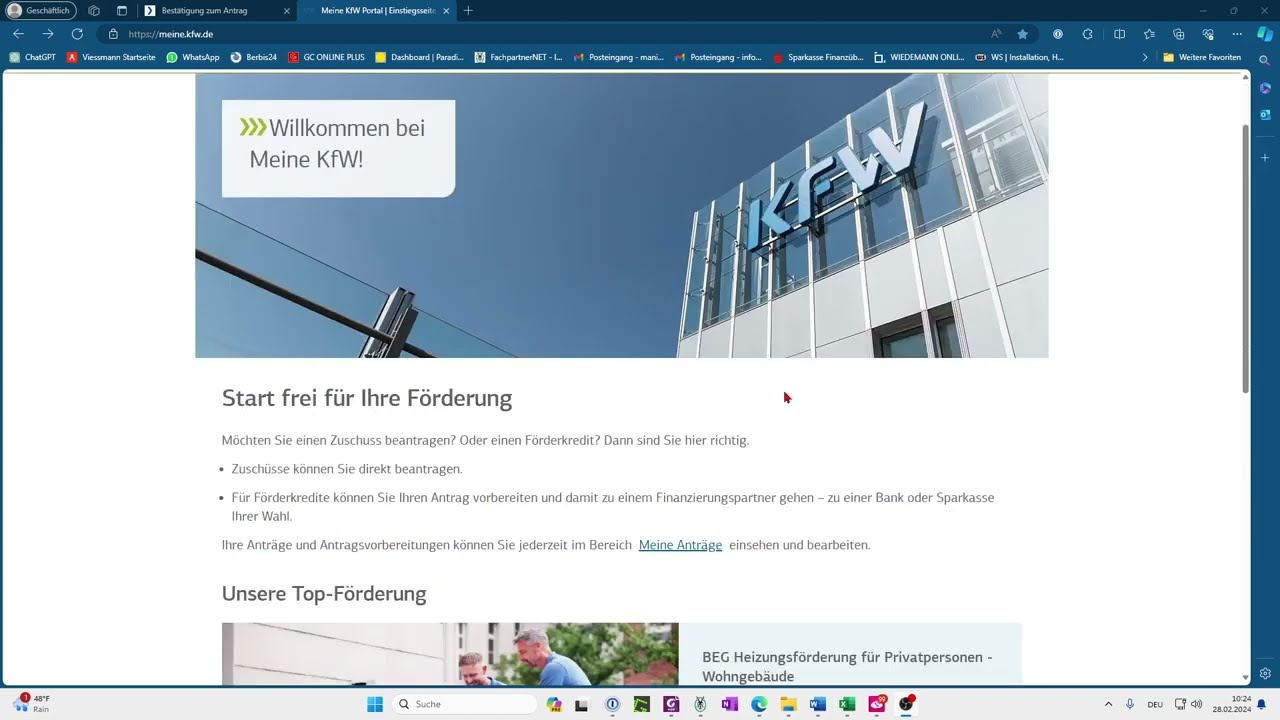Close the Bestätigung zum Antrag tab
Image resolution: width=1280 pixels, height=720 pixels.
[x=287, y=11]
